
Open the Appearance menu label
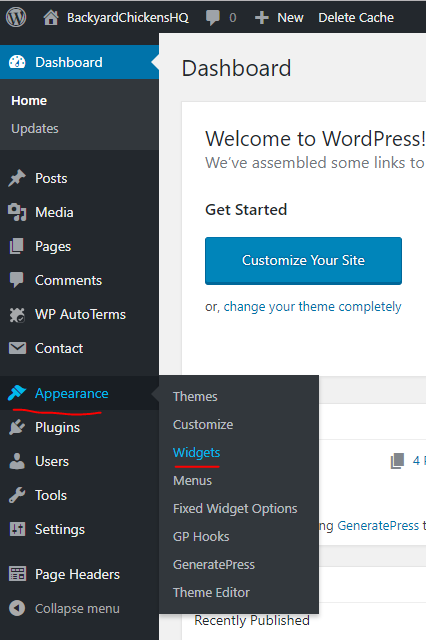(72, 393)
